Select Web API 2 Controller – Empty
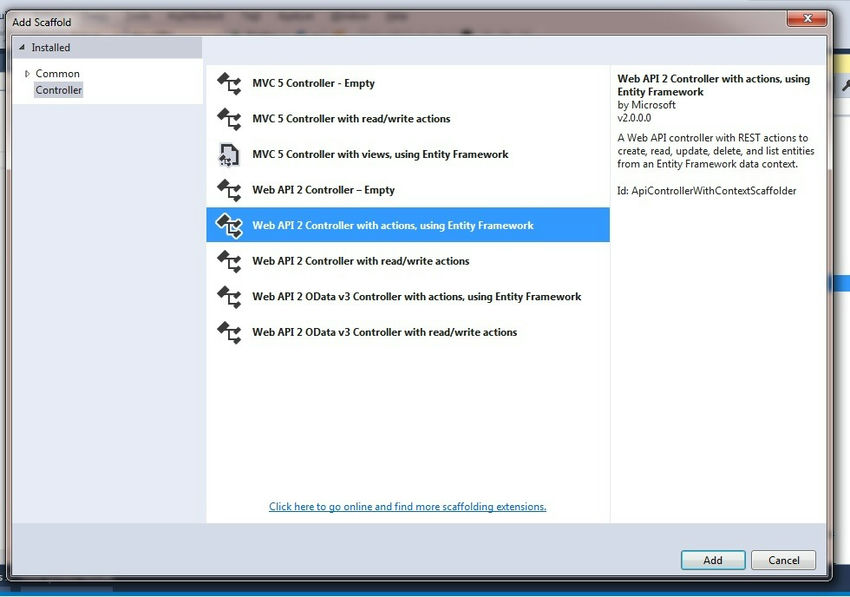The height and width of the screenshot is (597, 850). (x=408, y=190)
